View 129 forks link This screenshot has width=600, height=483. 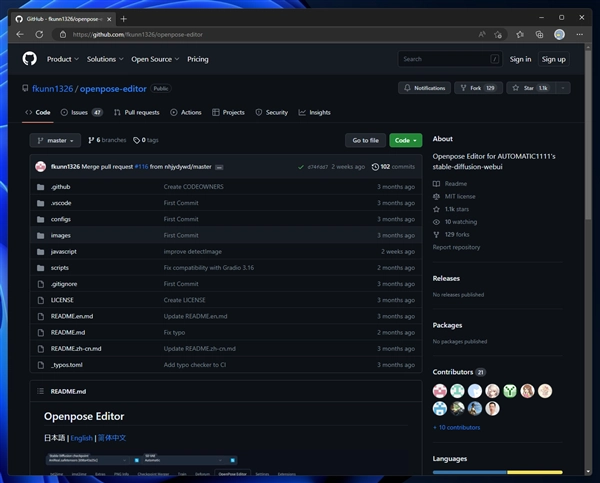pyautogui.click(x=452, y=234)
